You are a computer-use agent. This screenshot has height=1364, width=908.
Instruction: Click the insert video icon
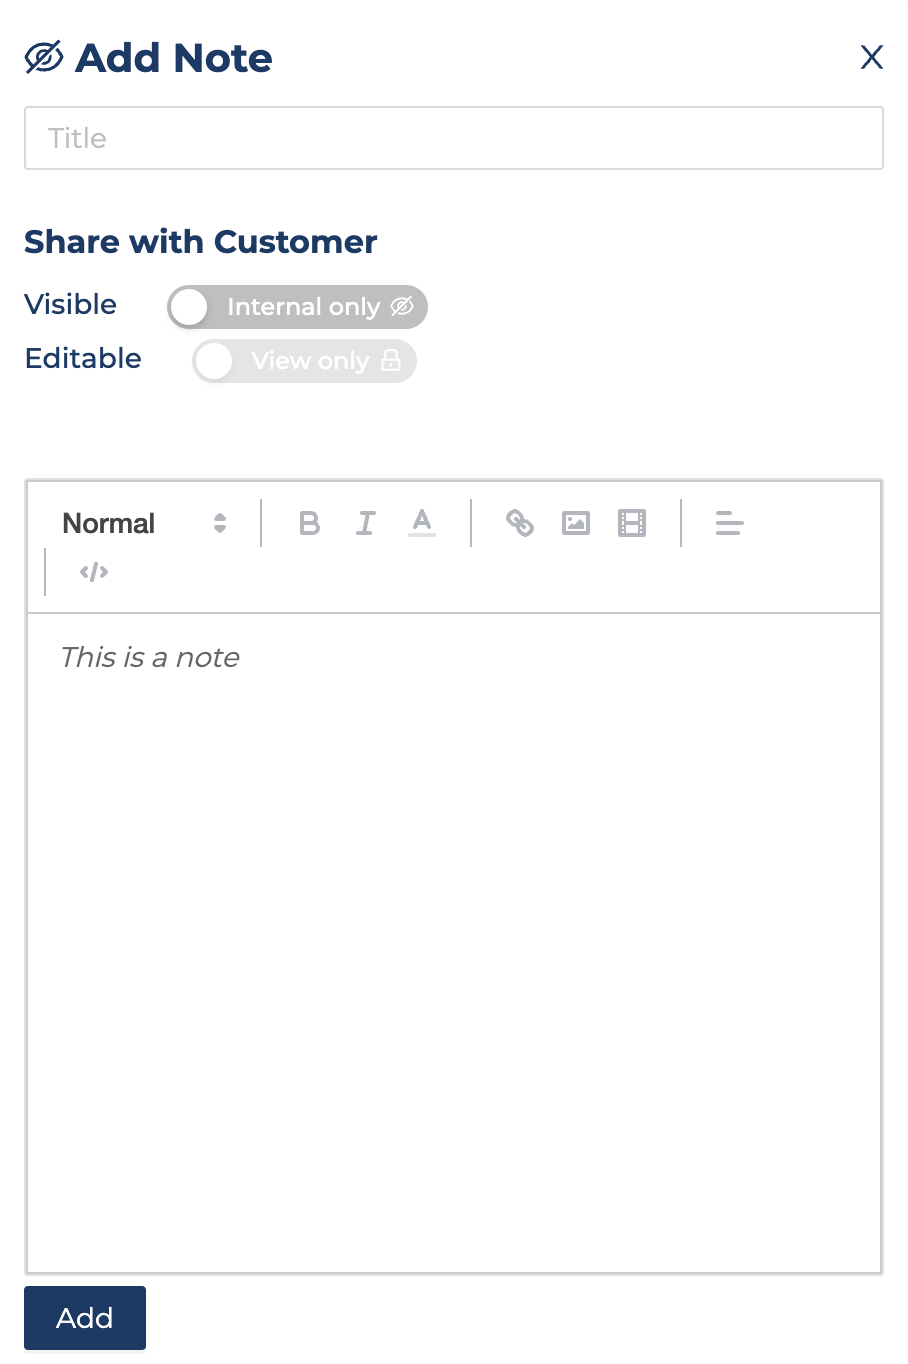pos(632,523)
